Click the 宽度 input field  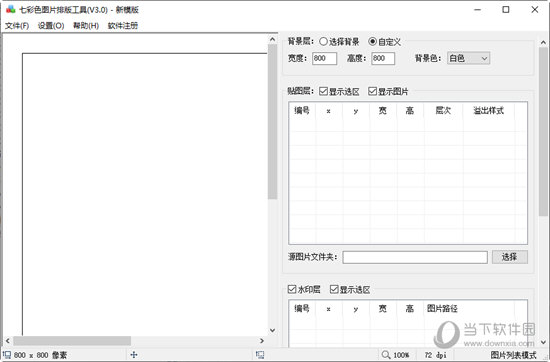[324, 58]
